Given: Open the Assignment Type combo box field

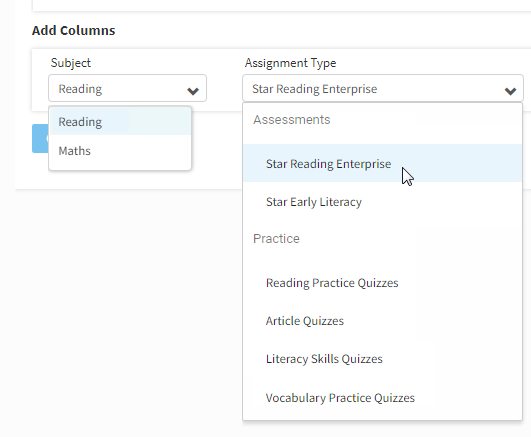Looking at the screenshot, I should (383, 88).
